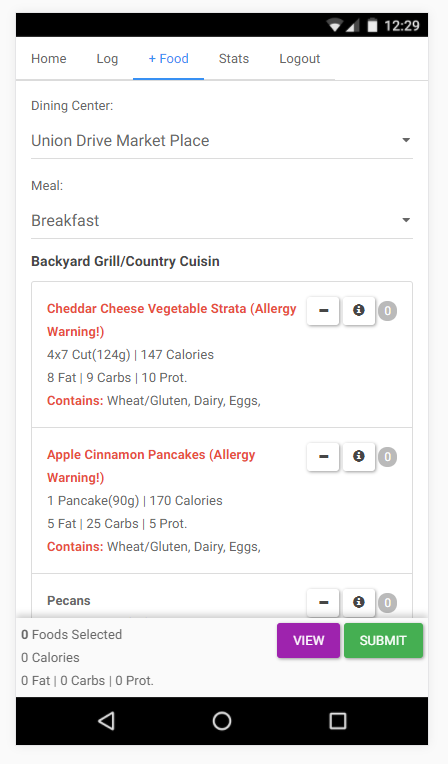This screenshot has width=448, height=764.
Task: Go to the Stats tab
Action: (x=234, y=59)
